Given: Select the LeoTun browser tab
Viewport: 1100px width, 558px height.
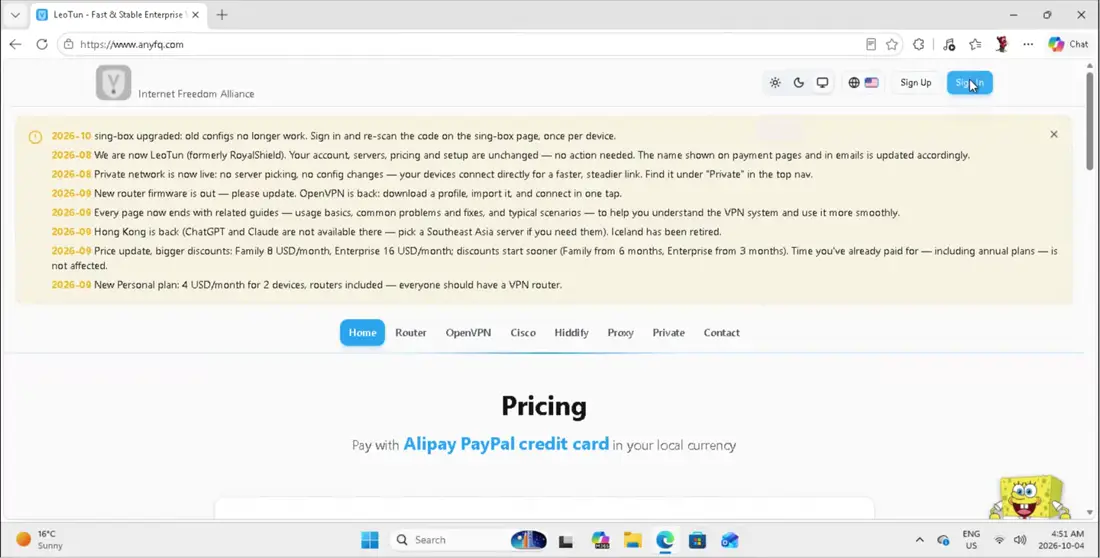Looking at the screenshot, I should 119,15.
